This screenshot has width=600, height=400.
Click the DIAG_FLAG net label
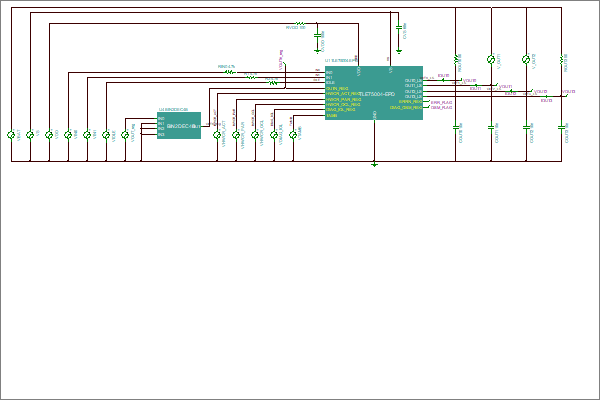point(442,108)
